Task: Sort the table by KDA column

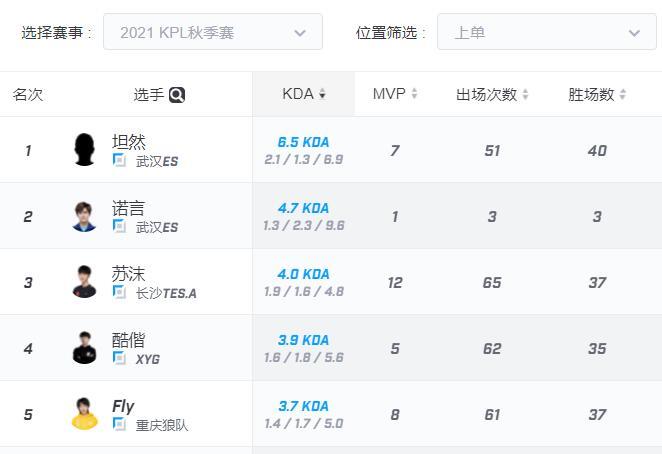Action: click(304, 94)
